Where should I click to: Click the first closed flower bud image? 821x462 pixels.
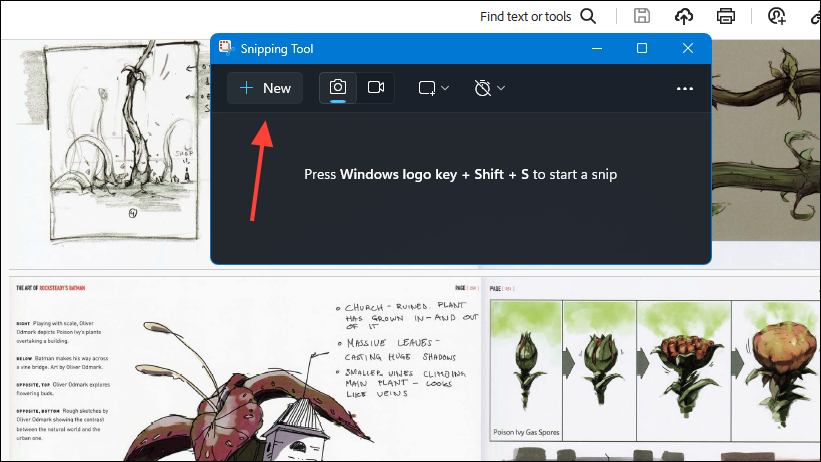pyautogui.click(x=526, y=369)
